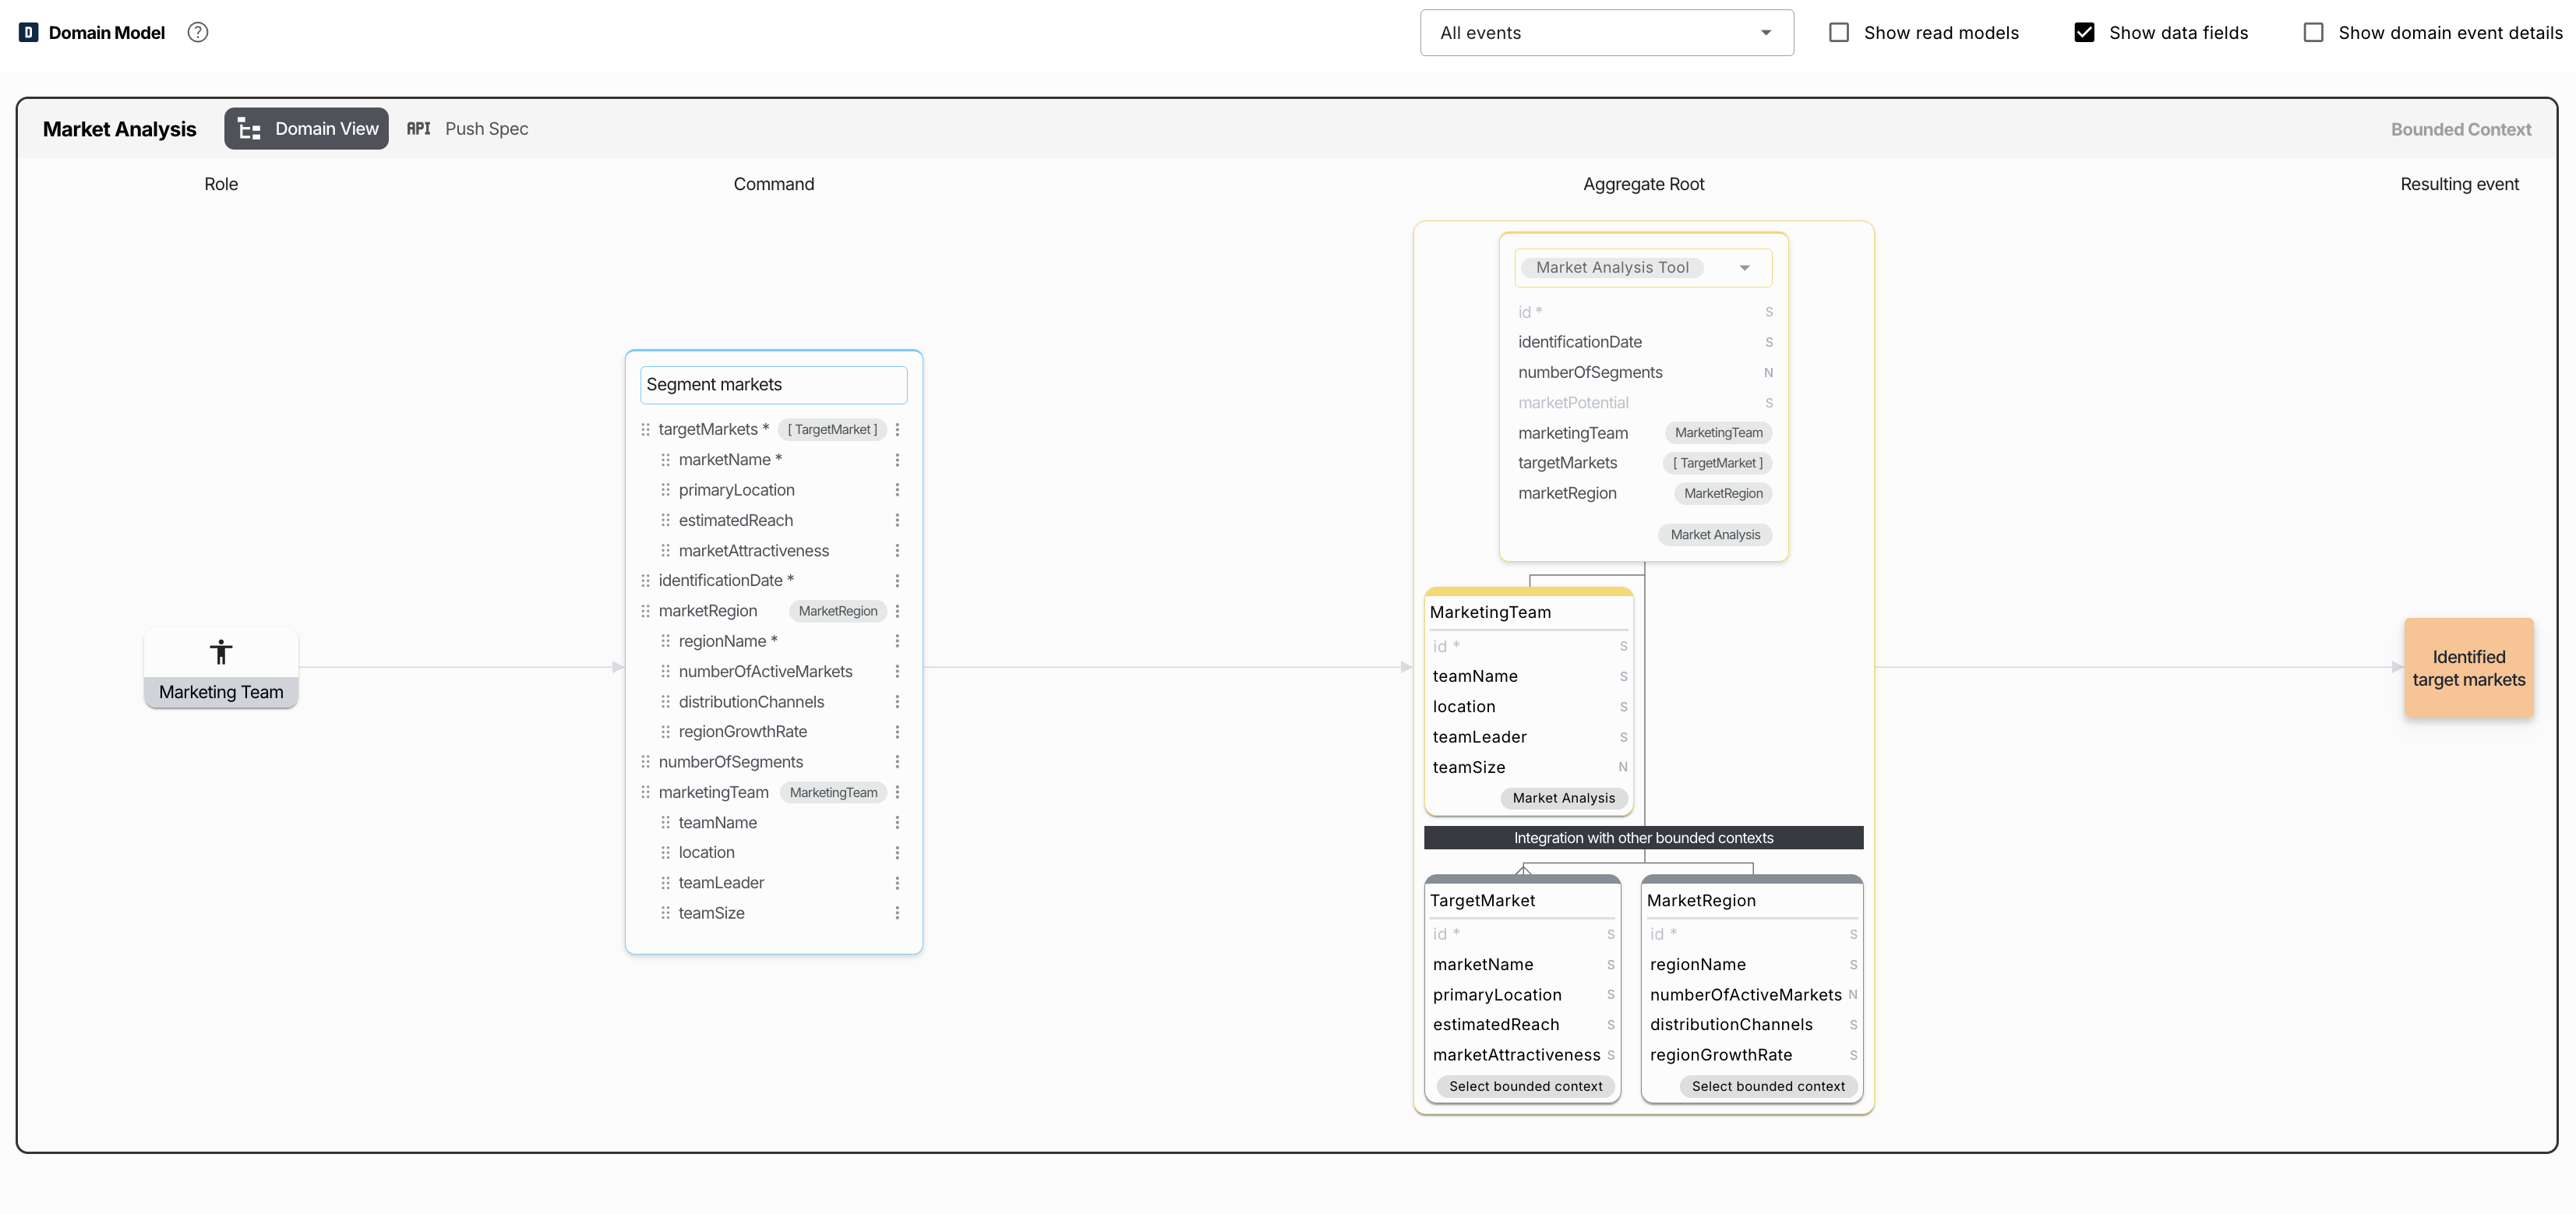Click the MarketRegion badge in command fields
The image size is (2576, 1214).
coord(838,611)
